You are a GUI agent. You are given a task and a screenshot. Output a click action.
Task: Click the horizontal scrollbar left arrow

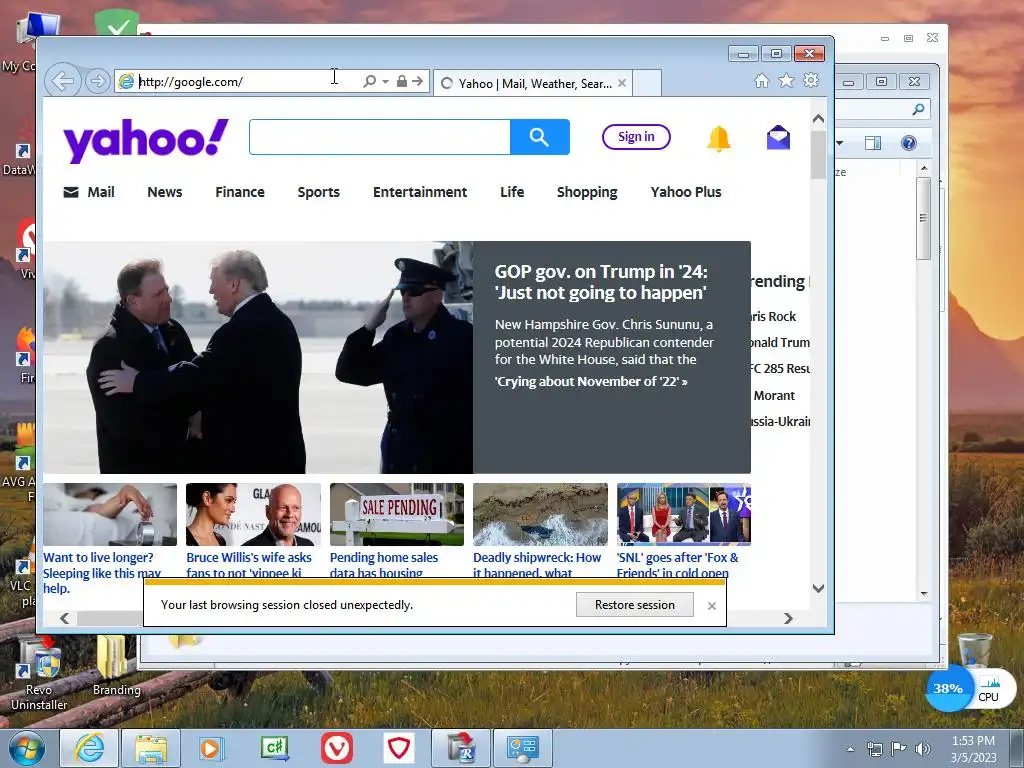pos(65,618)
